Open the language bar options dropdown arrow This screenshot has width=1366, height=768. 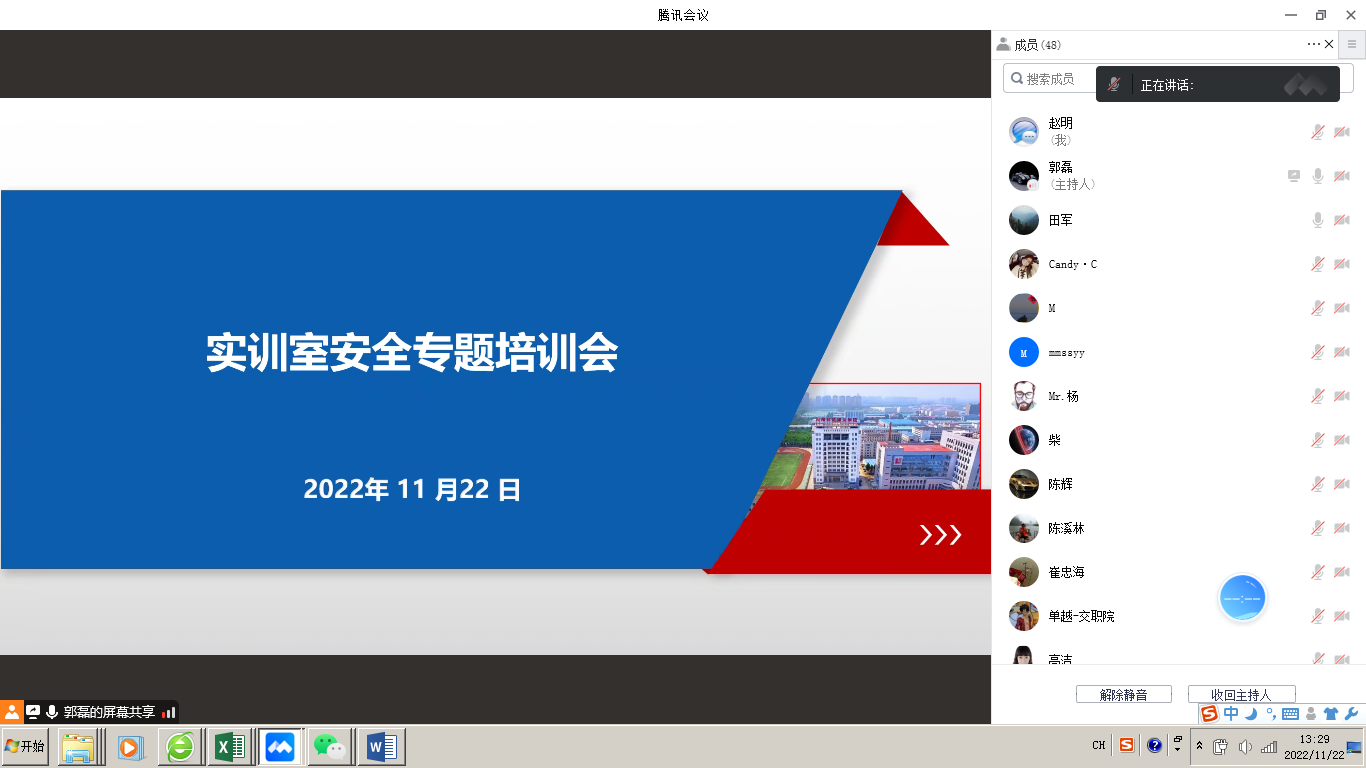coord(1177,749)
